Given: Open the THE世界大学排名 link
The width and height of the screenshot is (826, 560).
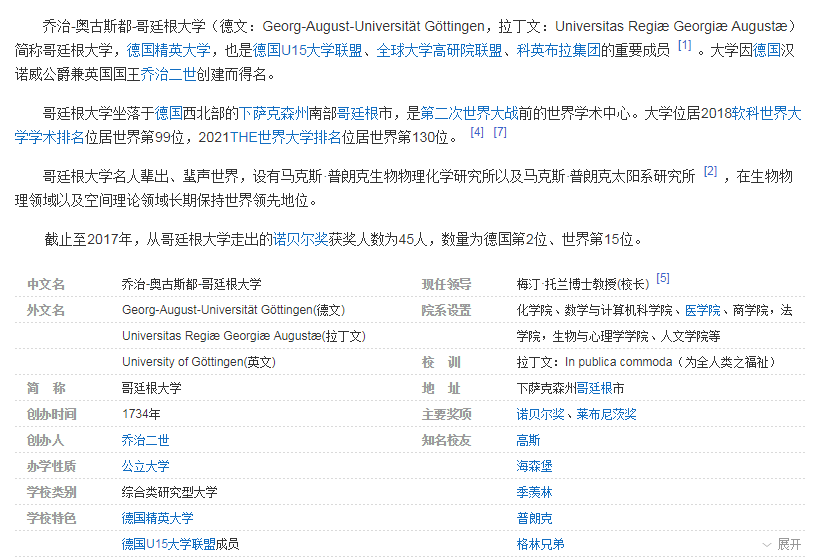Looking at the screenshot, I should tap(286, 137).
